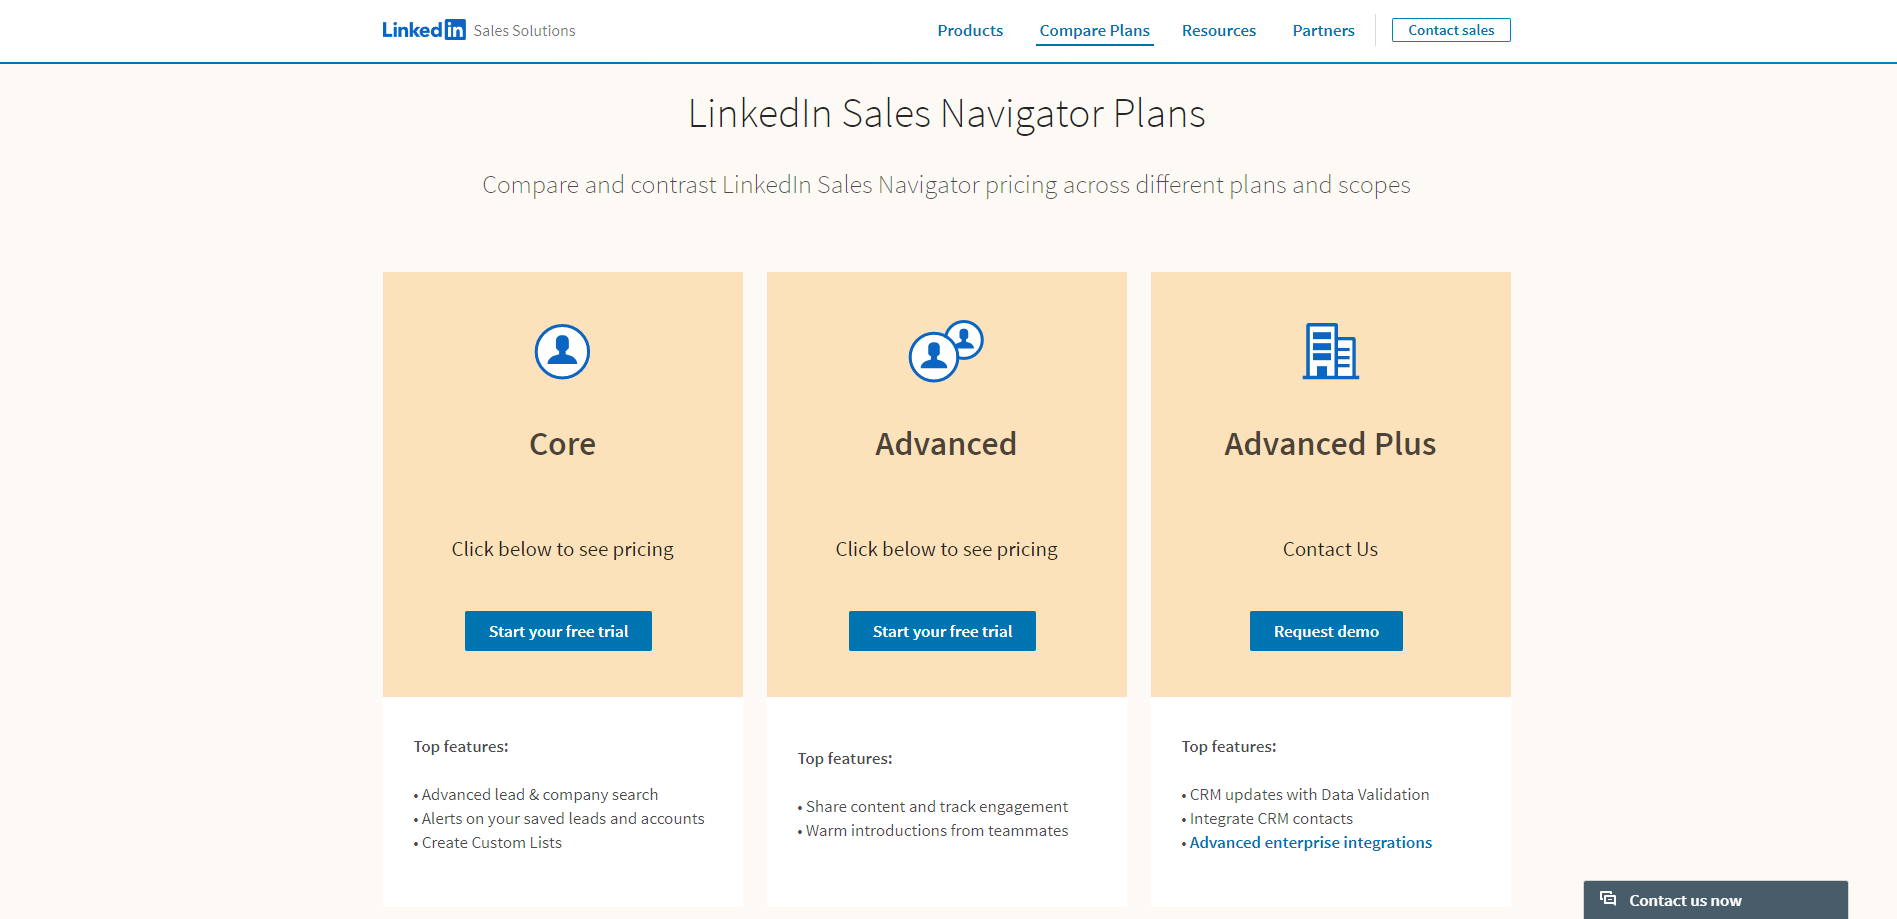1897x919 pixels.
Task: Click the Contact us now bar
Action: click(x=1716, y=899)
